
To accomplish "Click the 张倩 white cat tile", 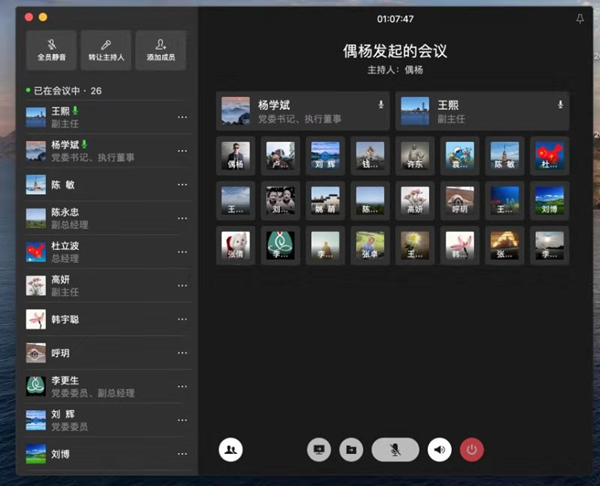I will (236, 245).
